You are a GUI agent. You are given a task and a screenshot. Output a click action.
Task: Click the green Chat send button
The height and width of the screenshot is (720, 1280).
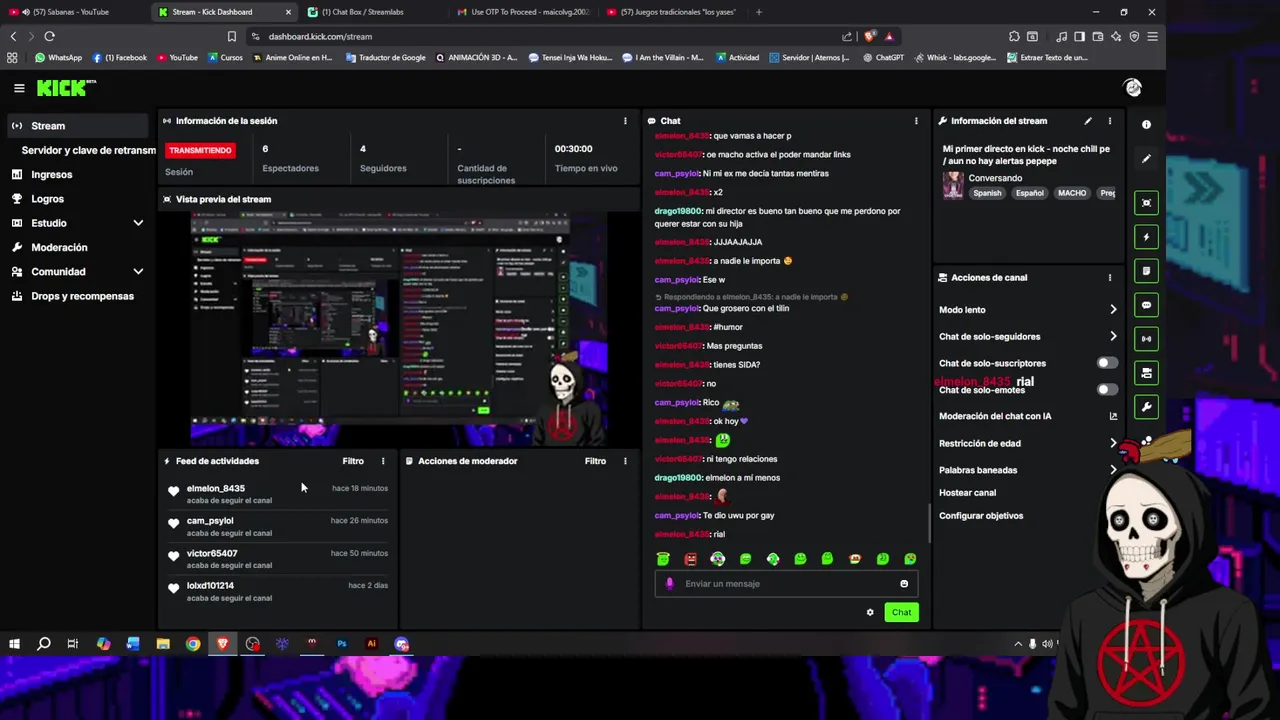tap(901, 612)
